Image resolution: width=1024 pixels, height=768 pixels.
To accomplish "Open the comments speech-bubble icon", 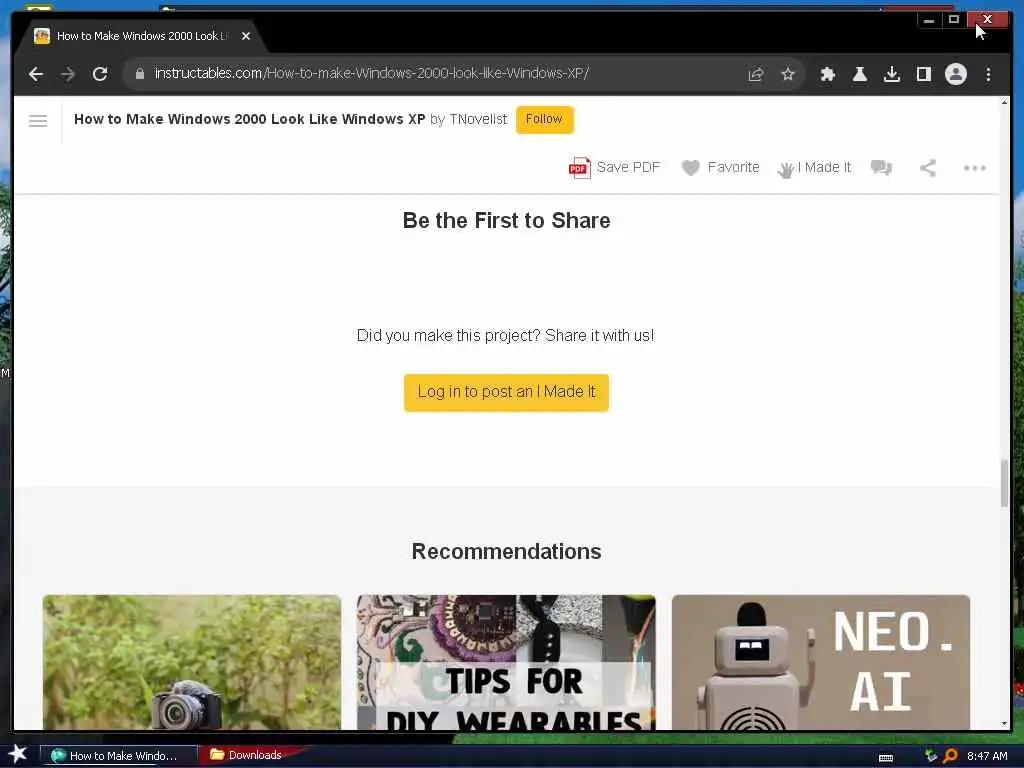I will [x=881, y=168].
